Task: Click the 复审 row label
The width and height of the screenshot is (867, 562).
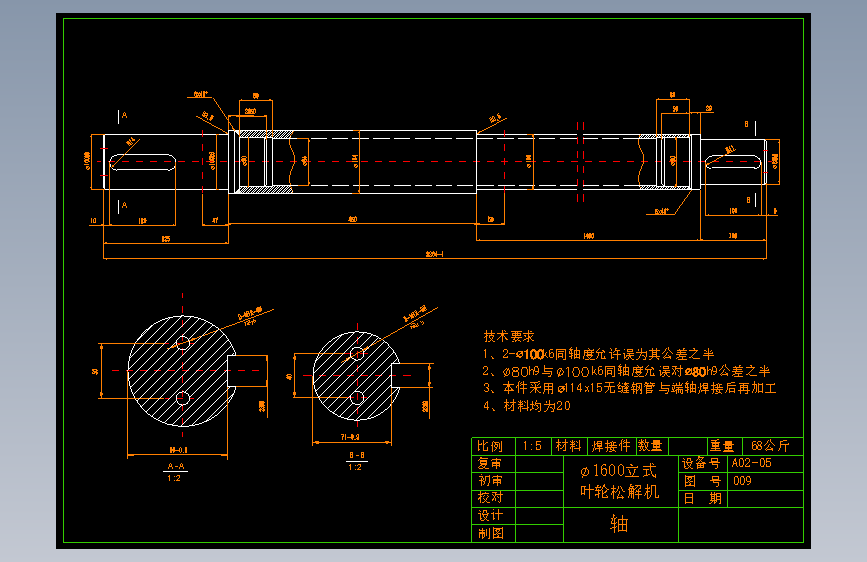Action: coord(490,463)
